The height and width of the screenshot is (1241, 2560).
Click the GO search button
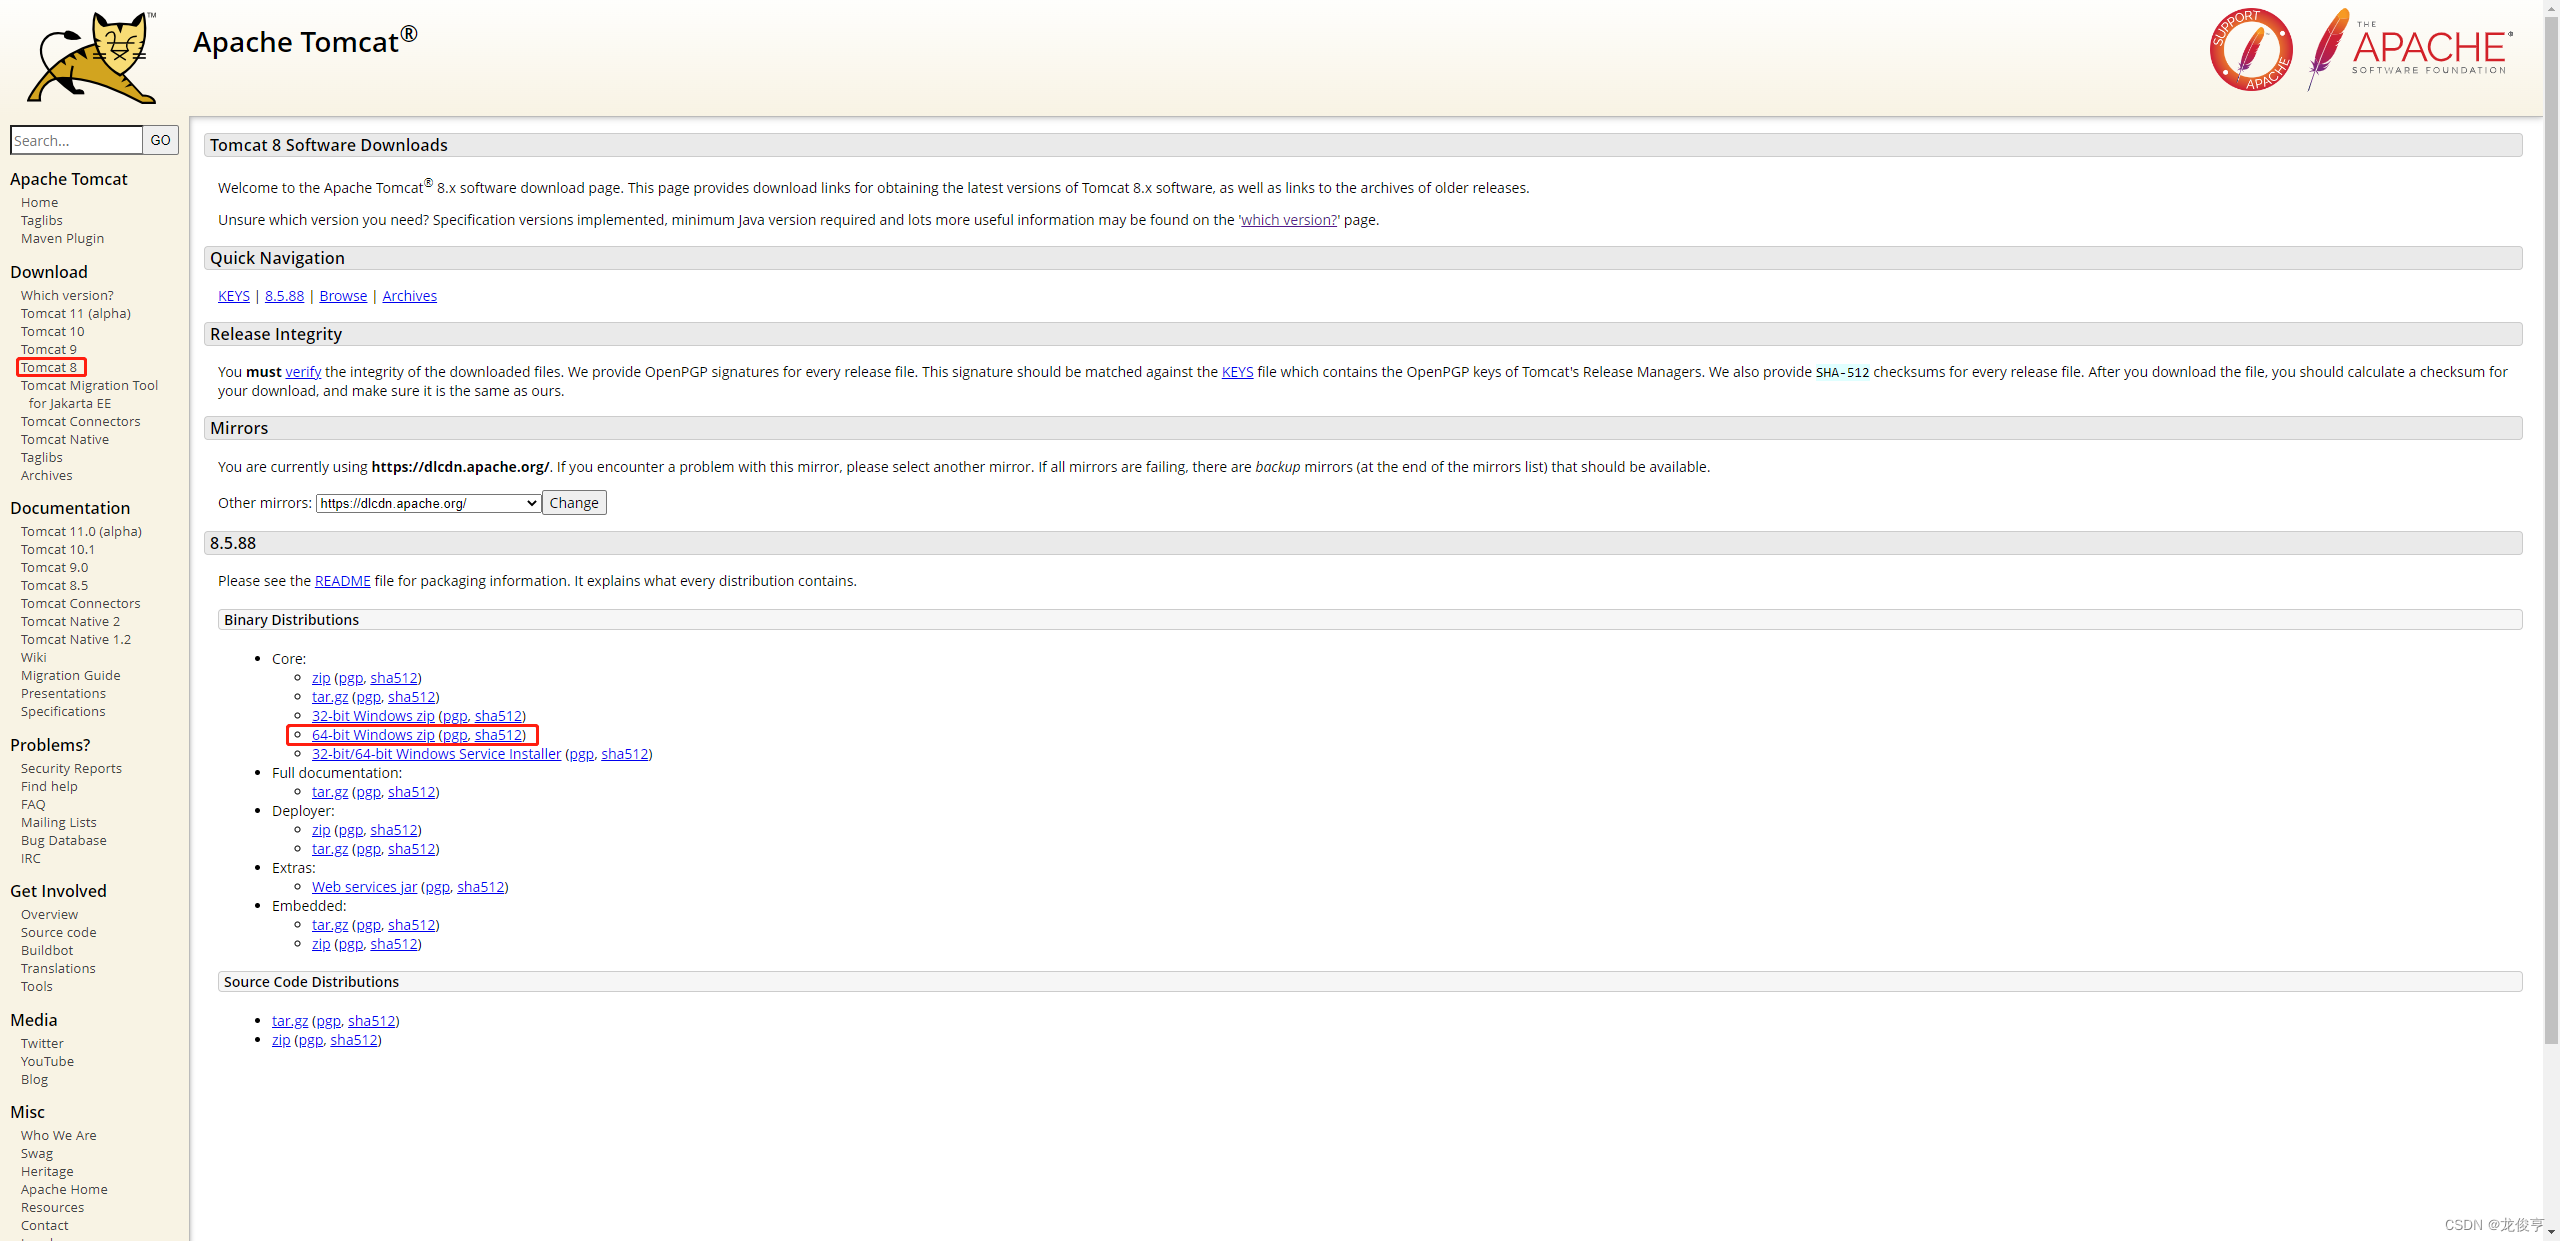pyautogui.click(x=160, y=140)
